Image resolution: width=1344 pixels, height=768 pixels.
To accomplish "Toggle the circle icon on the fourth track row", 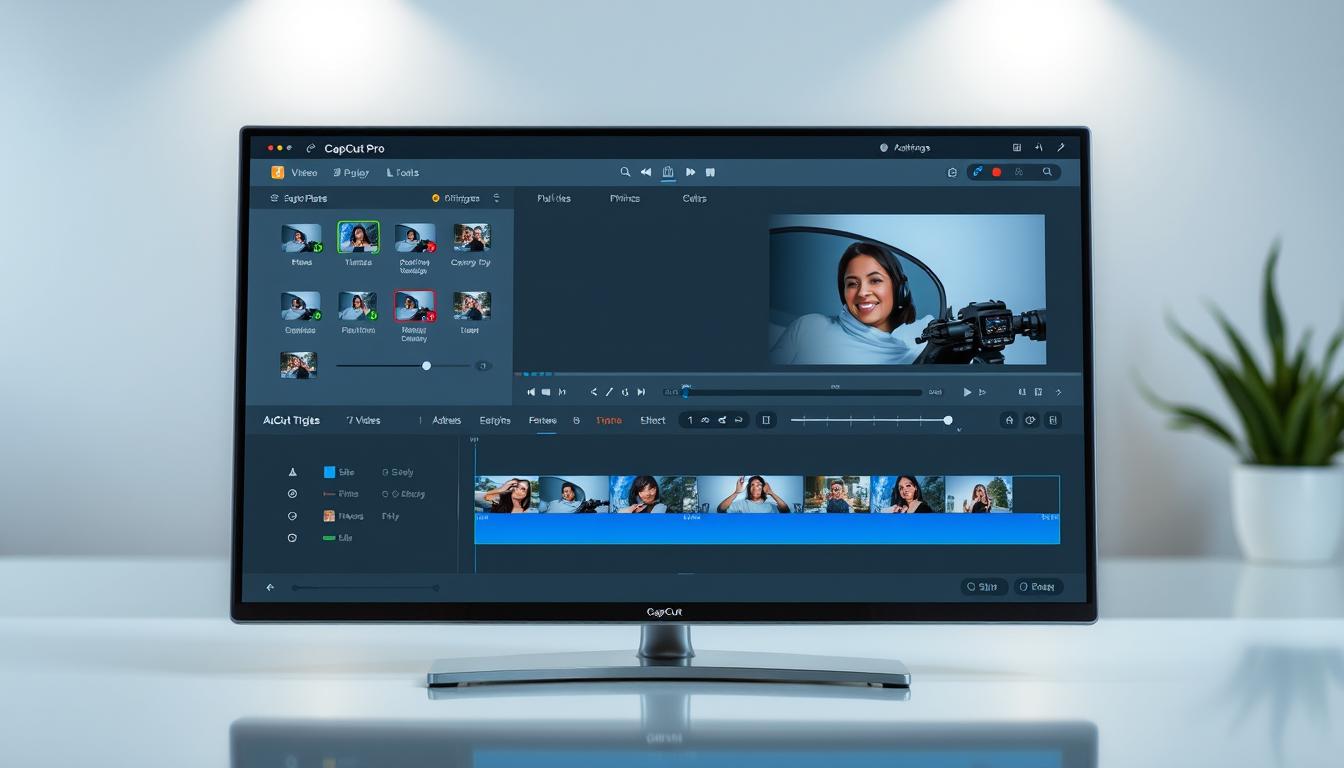I will point(292,538).
